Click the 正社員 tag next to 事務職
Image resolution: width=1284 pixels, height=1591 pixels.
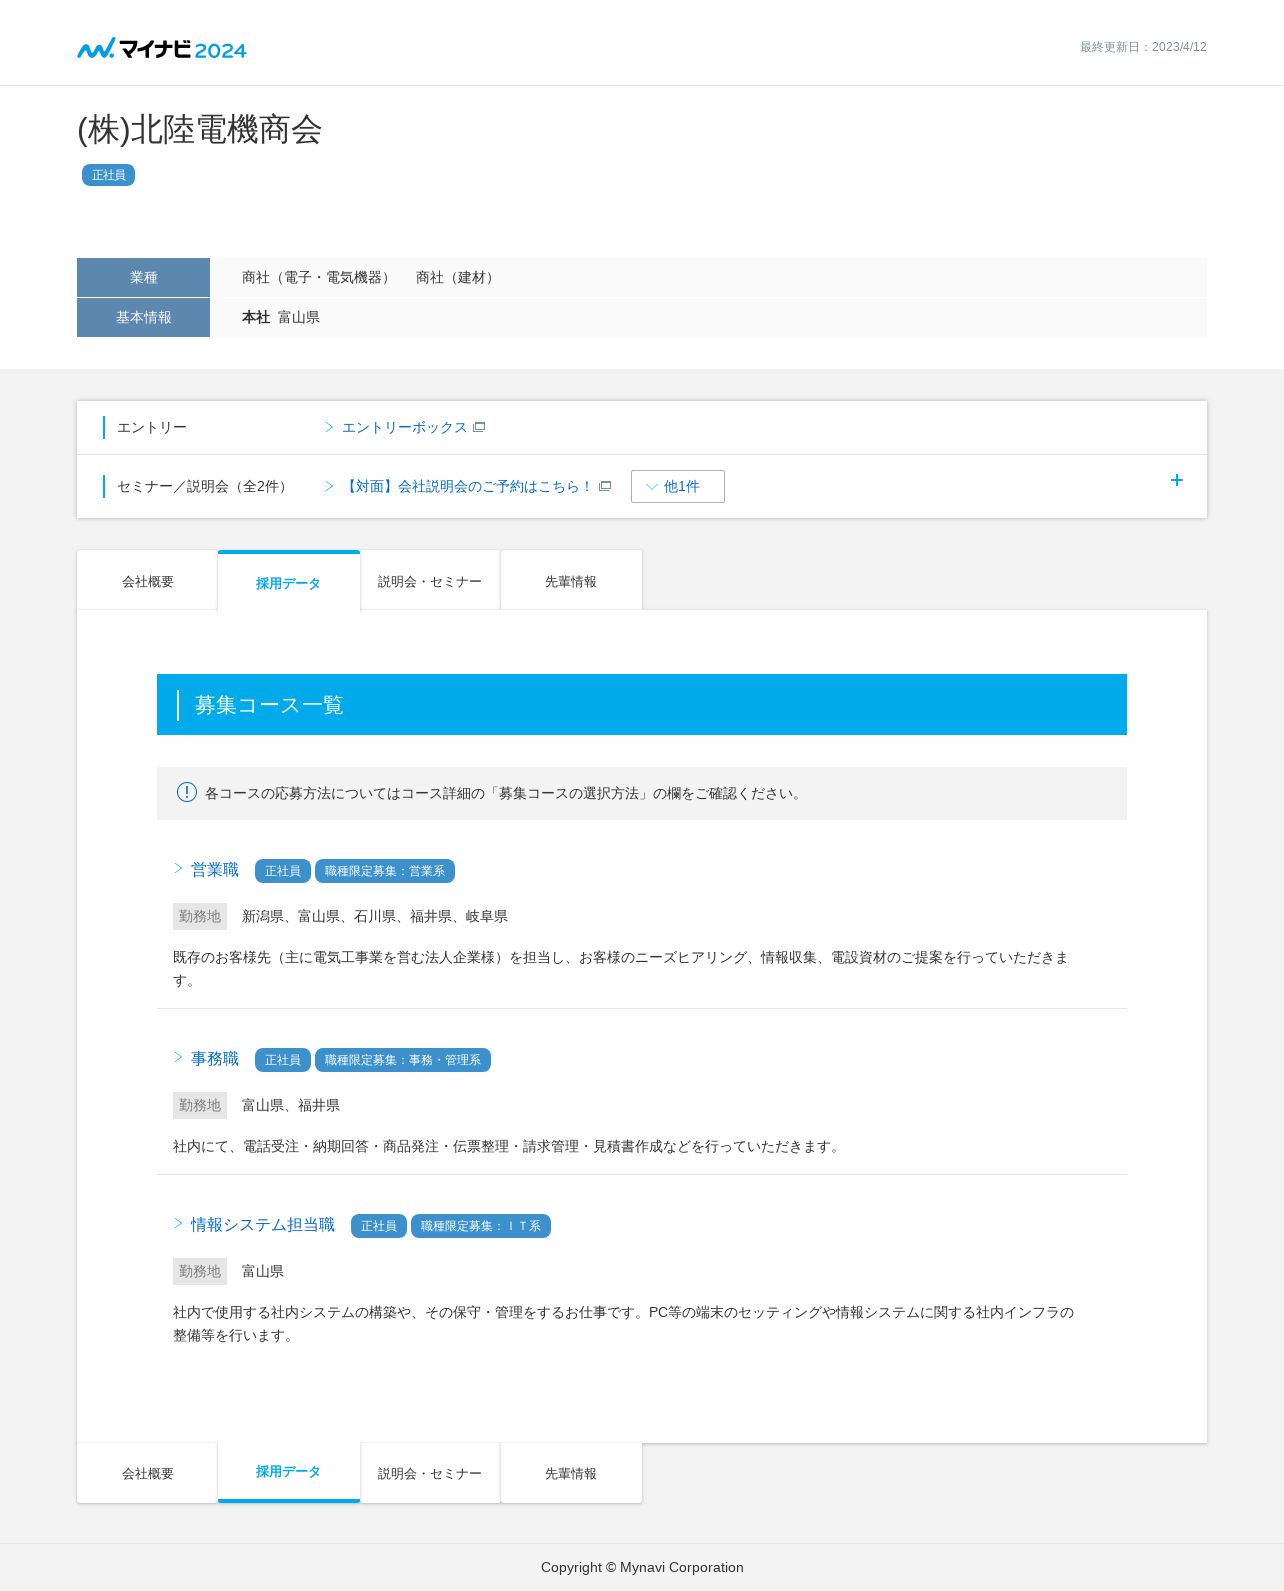tap(283, 1060)
